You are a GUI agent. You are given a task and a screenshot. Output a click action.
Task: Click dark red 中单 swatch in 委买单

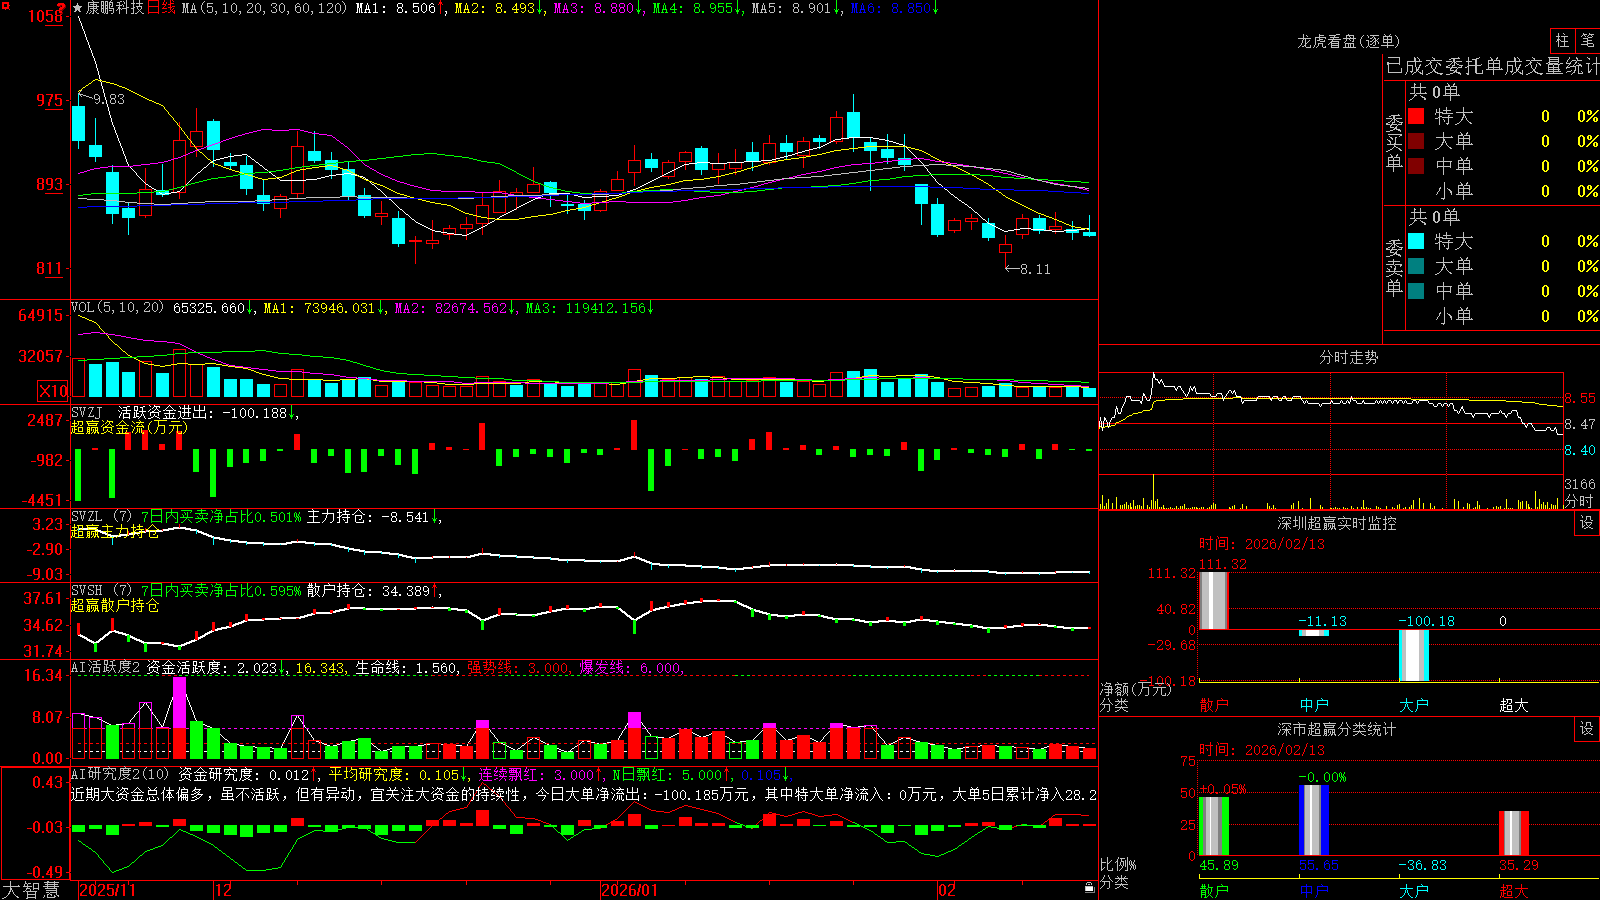pyautogui.click(x=1416, y=166)
